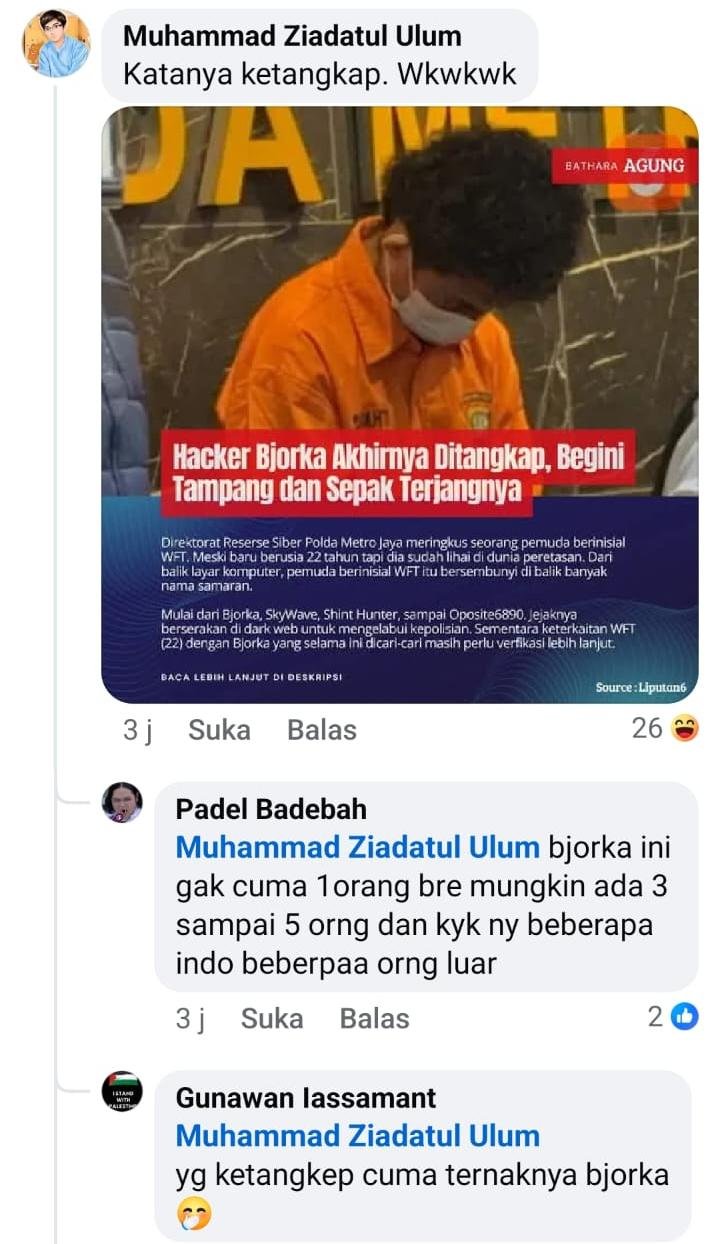Open the Muhammad Ziadatul Ulum commenter name
This screenshot has height=1244, width=720.
[292, 36]
